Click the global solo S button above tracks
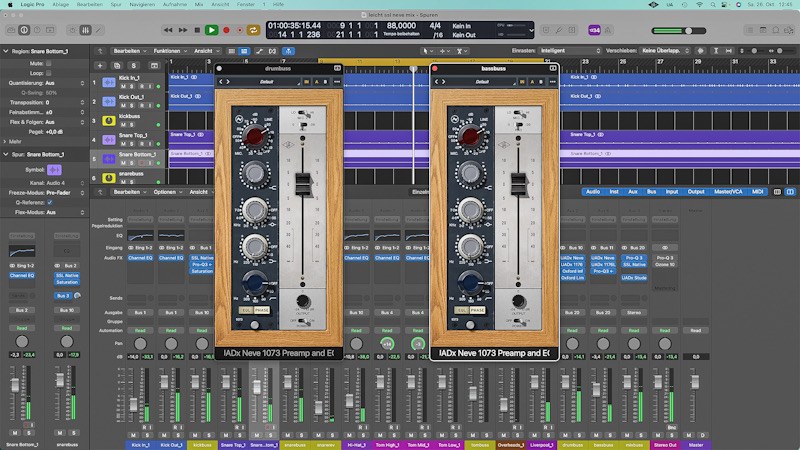 134,66
